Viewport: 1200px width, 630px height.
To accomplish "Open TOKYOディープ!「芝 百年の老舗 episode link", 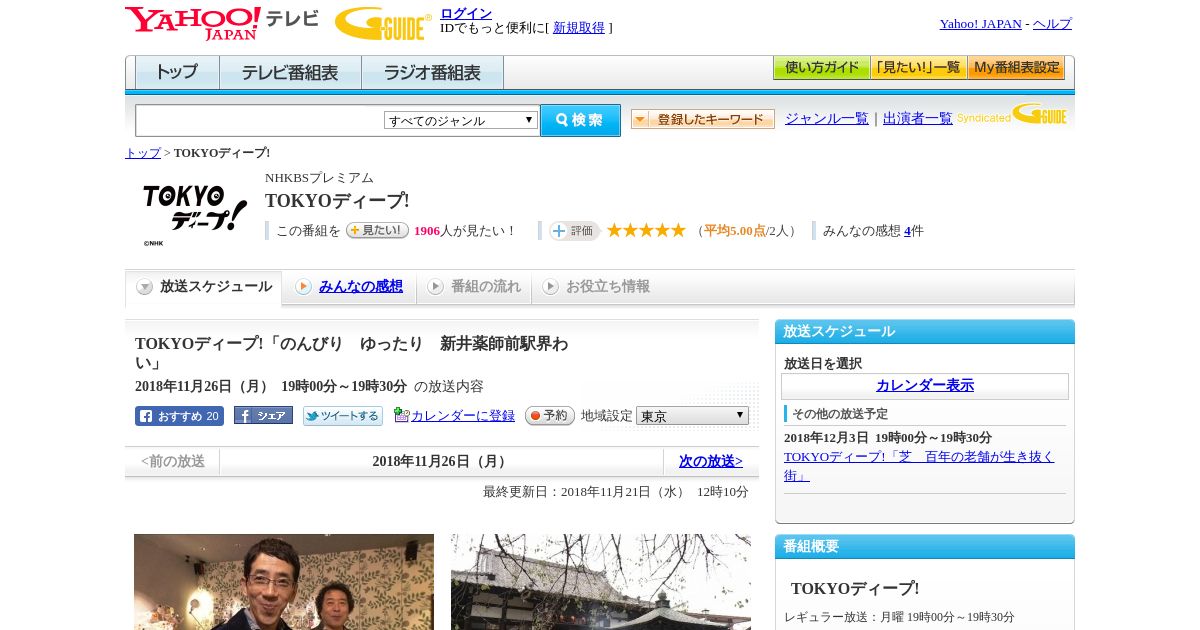I will click(919, 466).
